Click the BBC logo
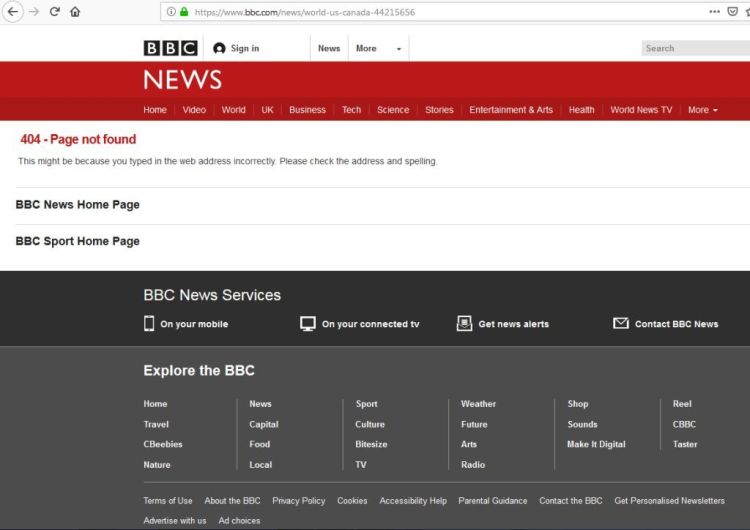 click(170, 48)
